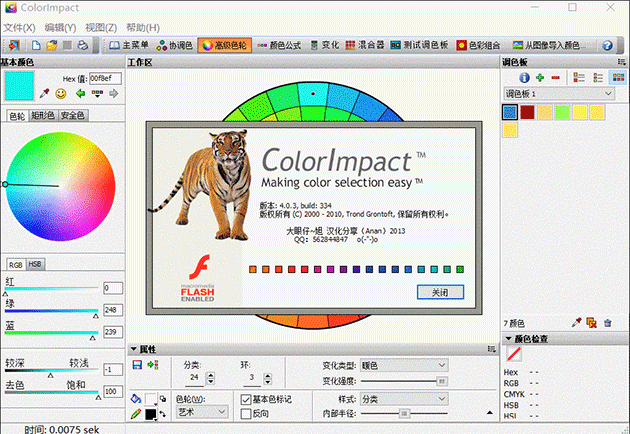
Task: Click the 分类 value stepper arrows
Action: tap(210, 378)
